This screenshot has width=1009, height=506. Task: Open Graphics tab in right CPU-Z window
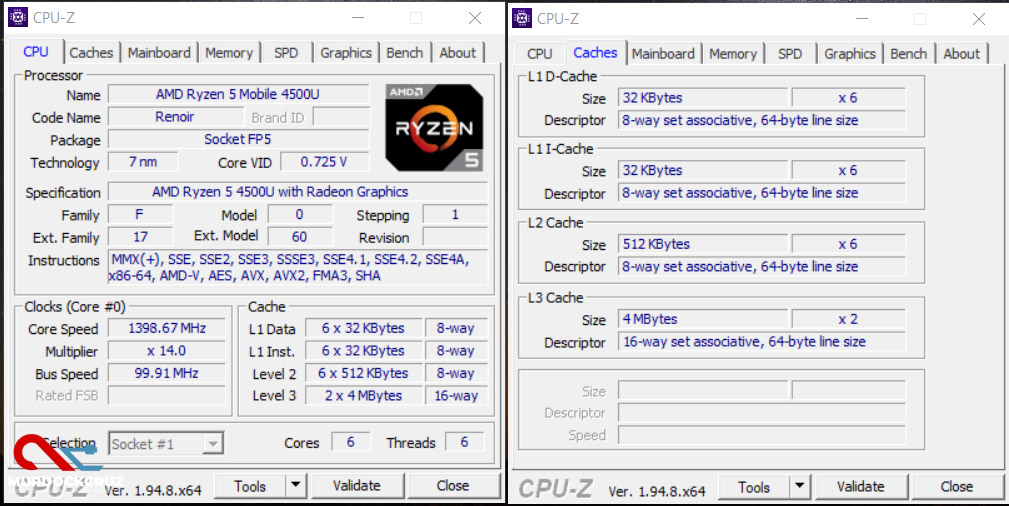click(850, 53)
